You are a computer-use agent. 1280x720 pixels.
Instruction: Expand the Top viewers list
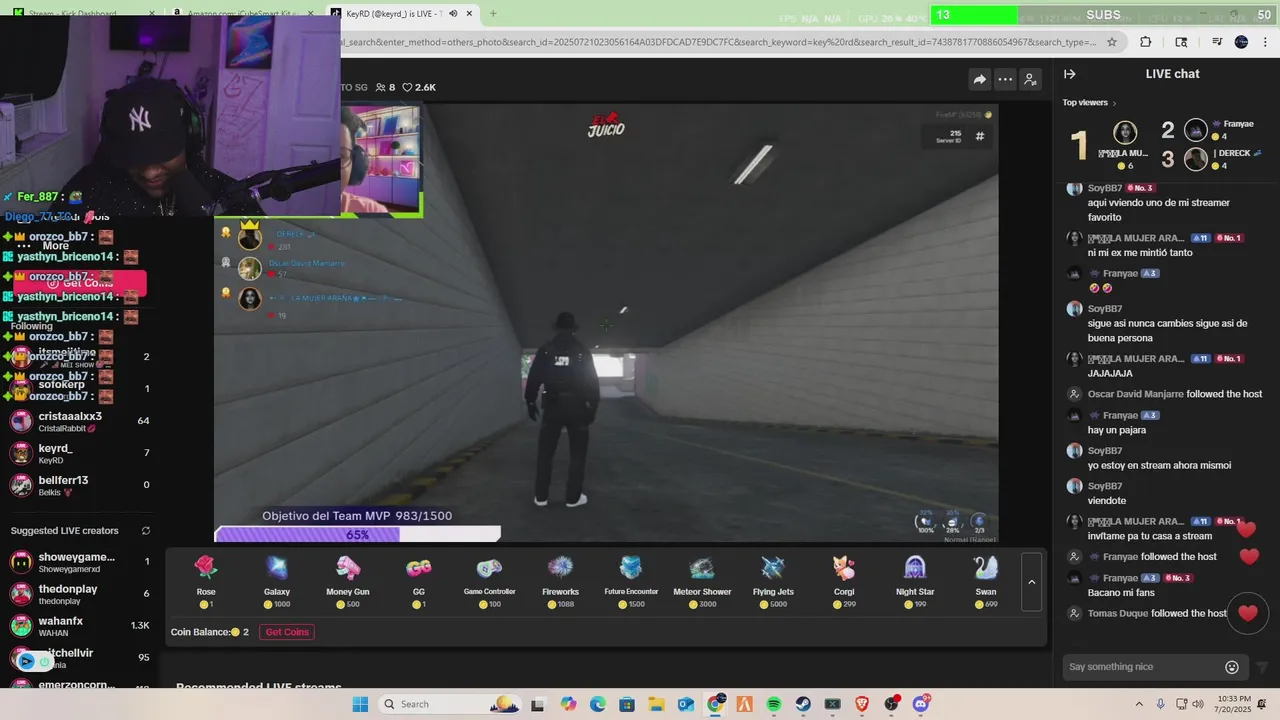tap(1089, 102)
